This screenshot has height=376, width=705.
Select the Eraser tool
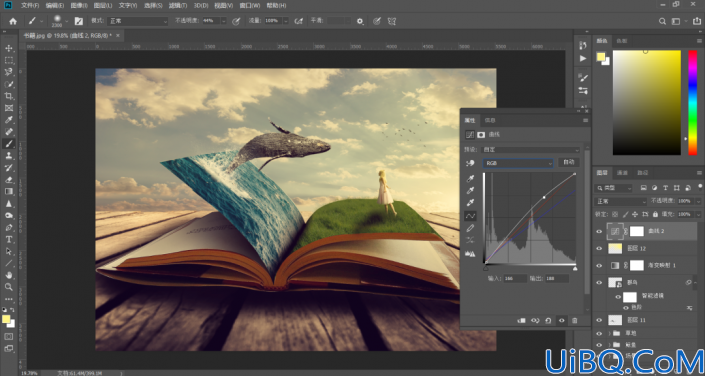point(9,179)
